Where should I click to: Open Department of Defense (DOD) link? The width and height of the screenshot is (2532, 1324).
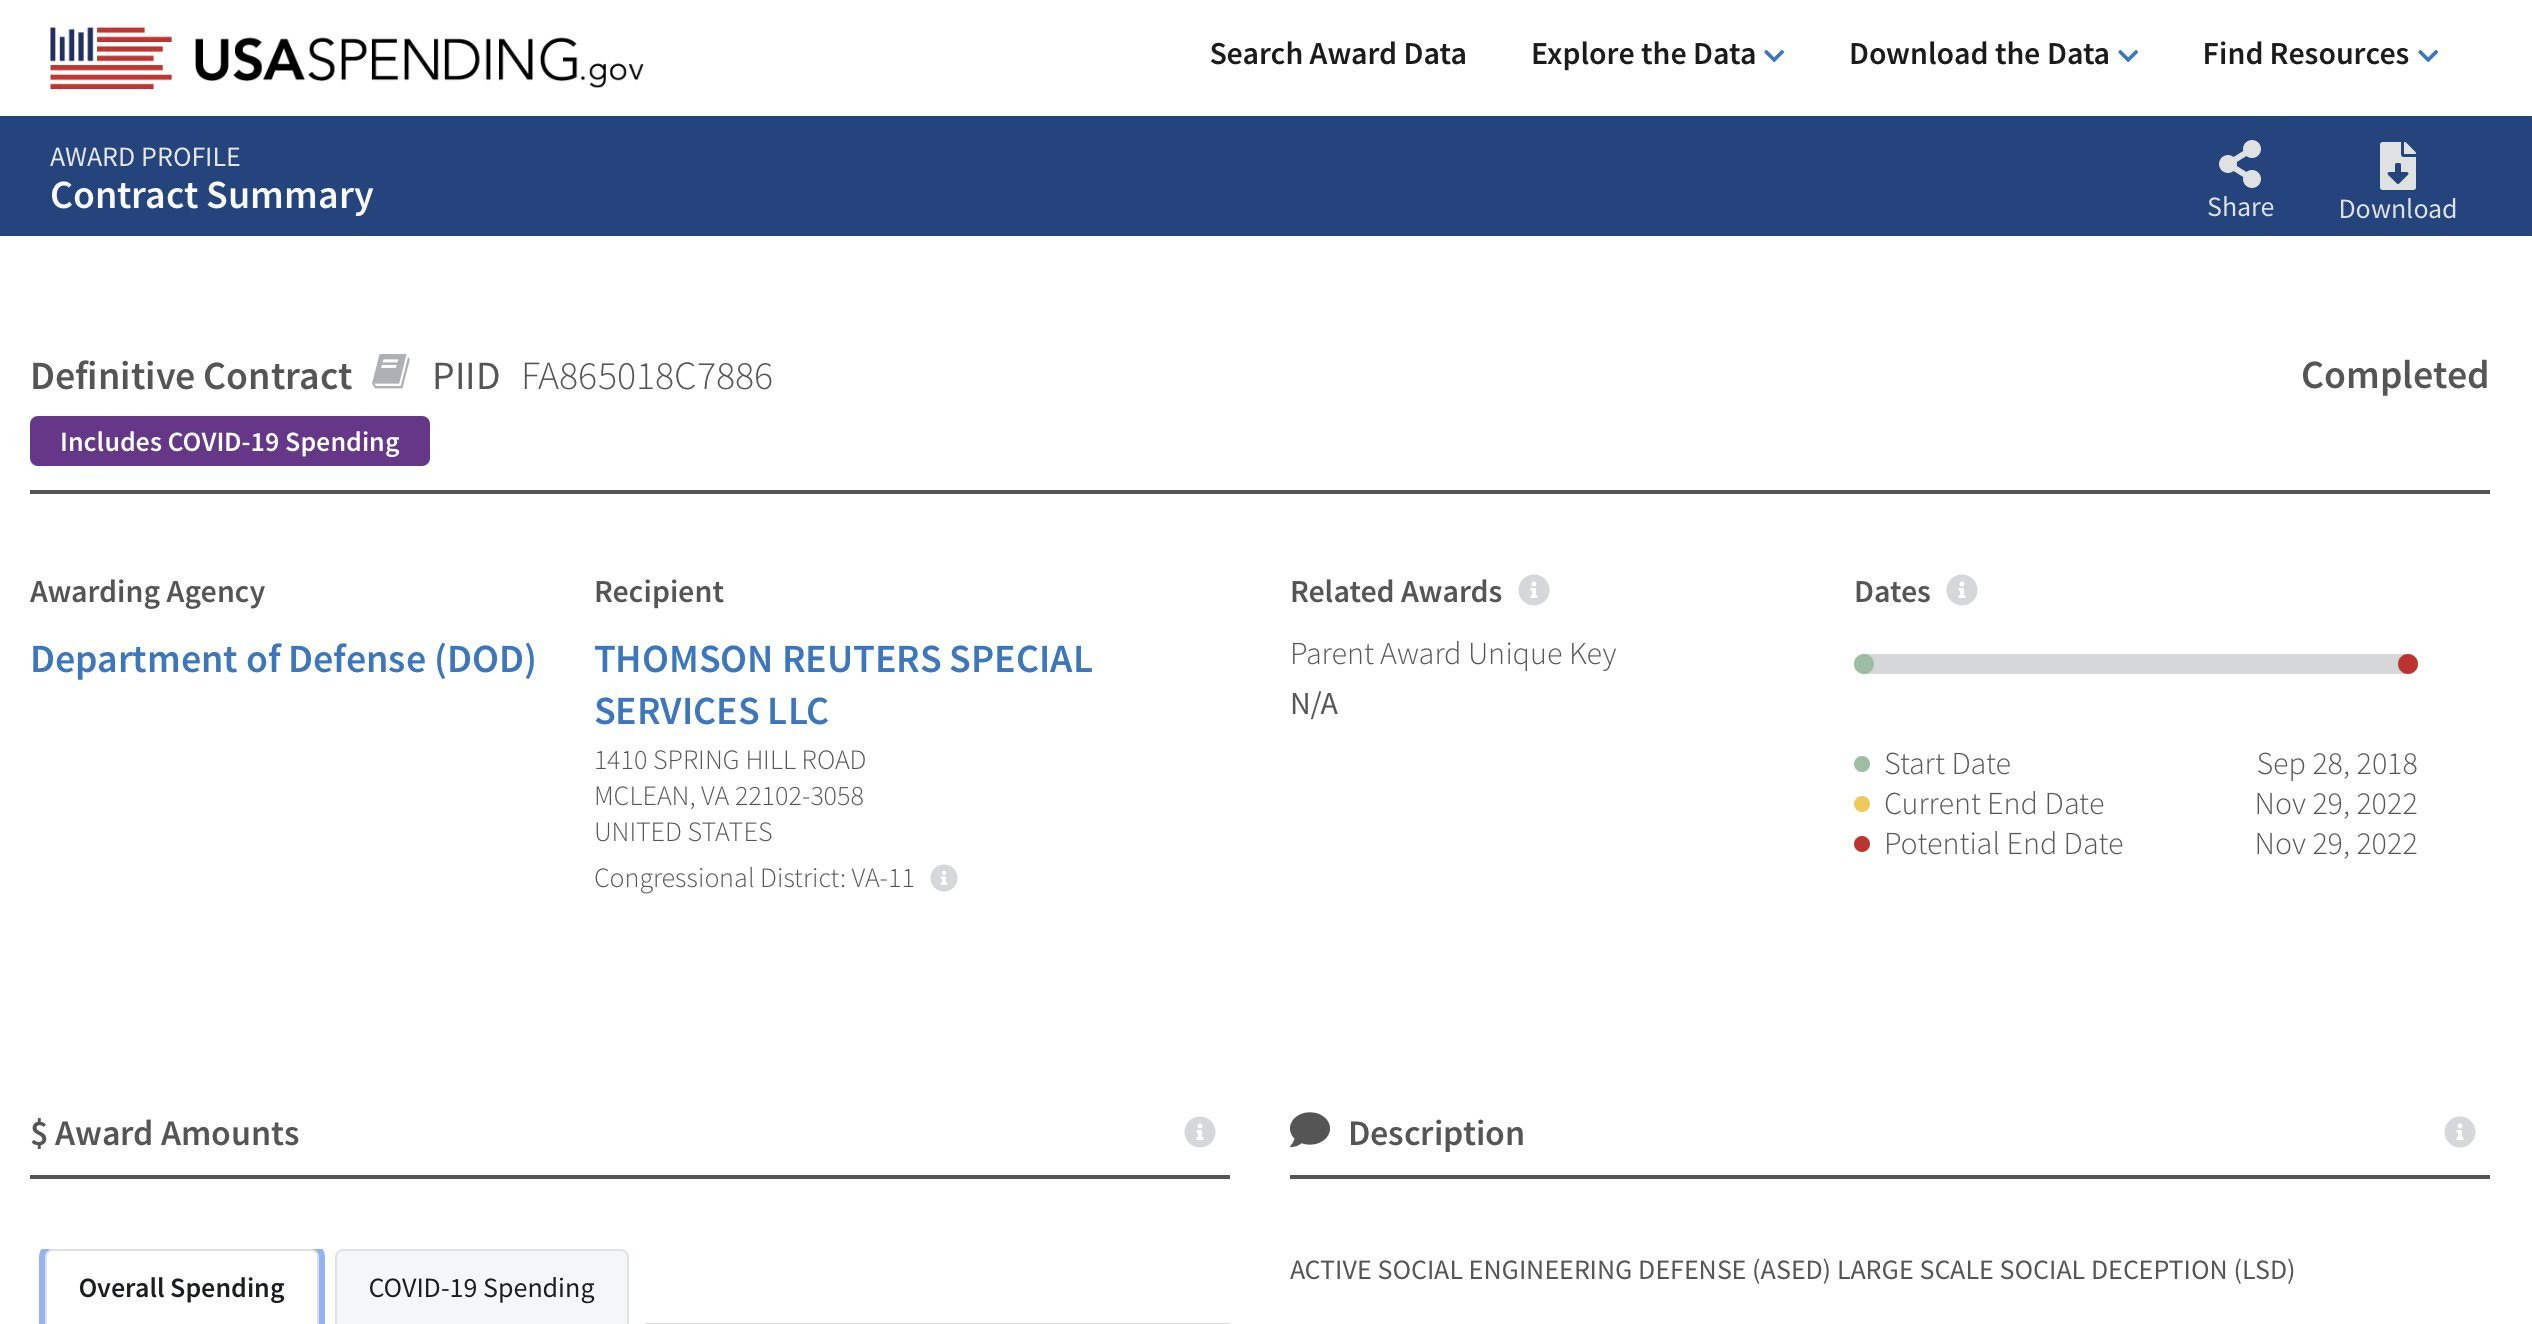[x=283, y=659]
